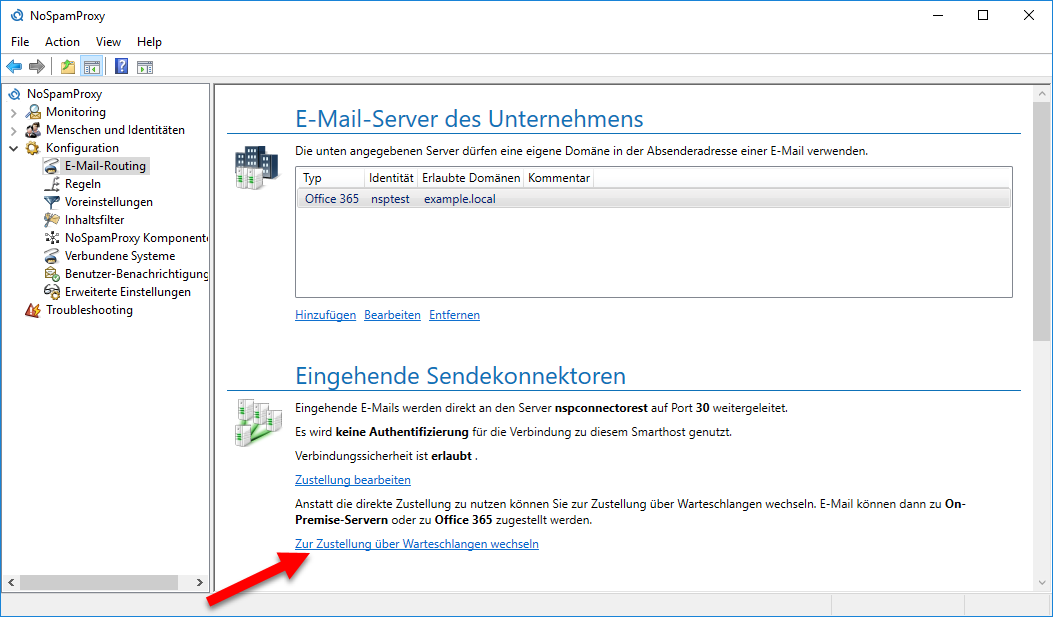
Task: Click the tree pane right scroll arrow
Action: tap(199, 582)
